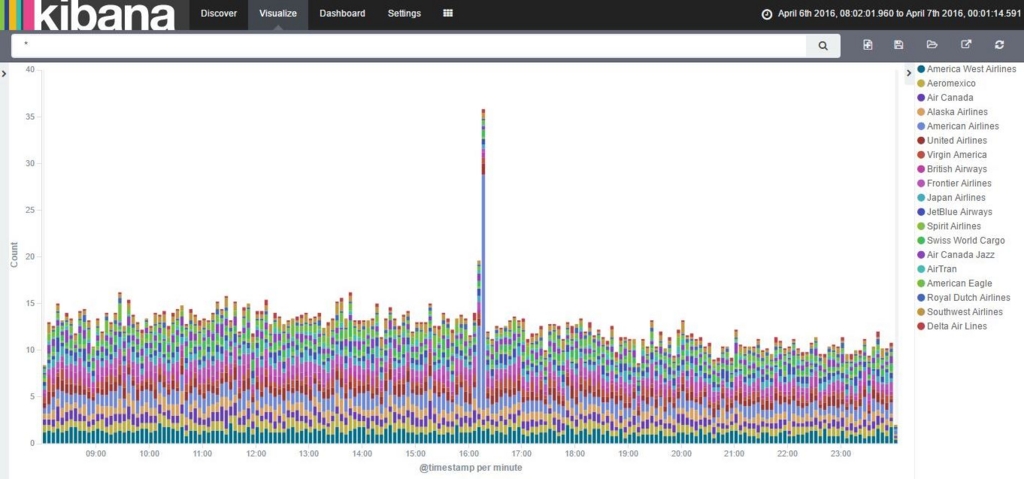Click the query search bar
1024x479 pixels.
click(x=409, y=46)
